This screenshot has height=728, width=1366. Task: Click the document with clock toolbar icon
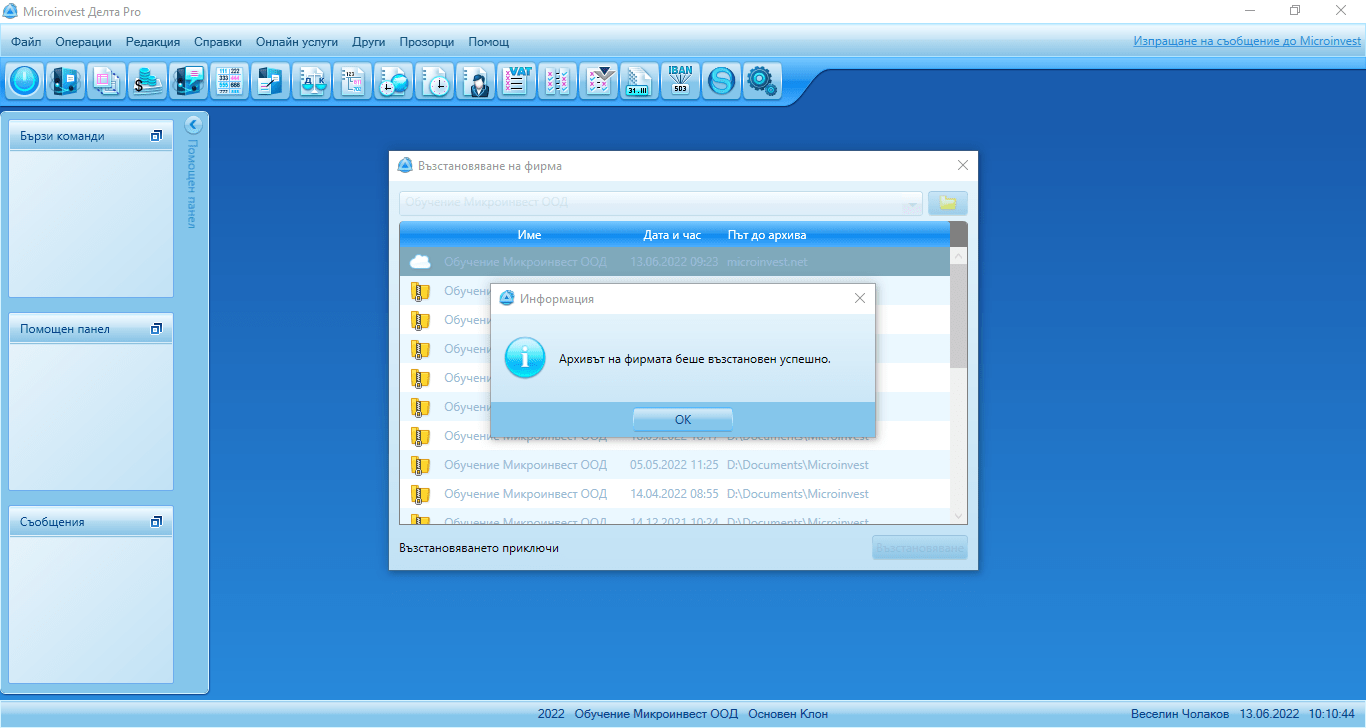[x=434, y=81]
